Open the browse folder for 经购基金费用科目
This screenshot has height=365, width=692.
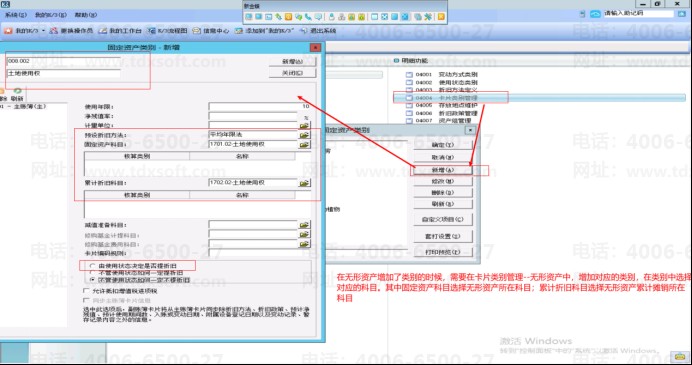305,244
